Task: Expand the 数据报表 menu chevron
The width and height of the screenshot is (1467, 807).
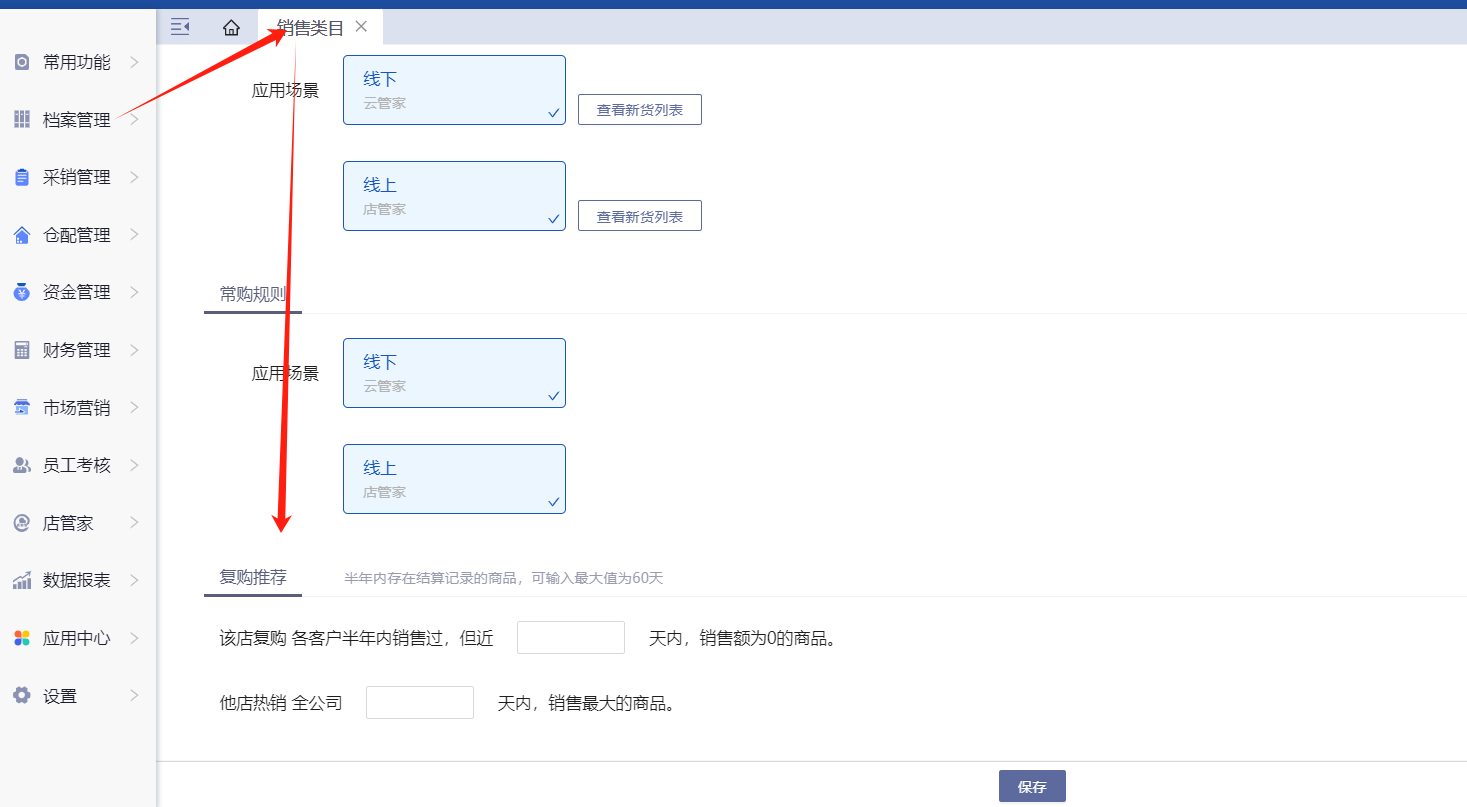Action: pos(134,580)
